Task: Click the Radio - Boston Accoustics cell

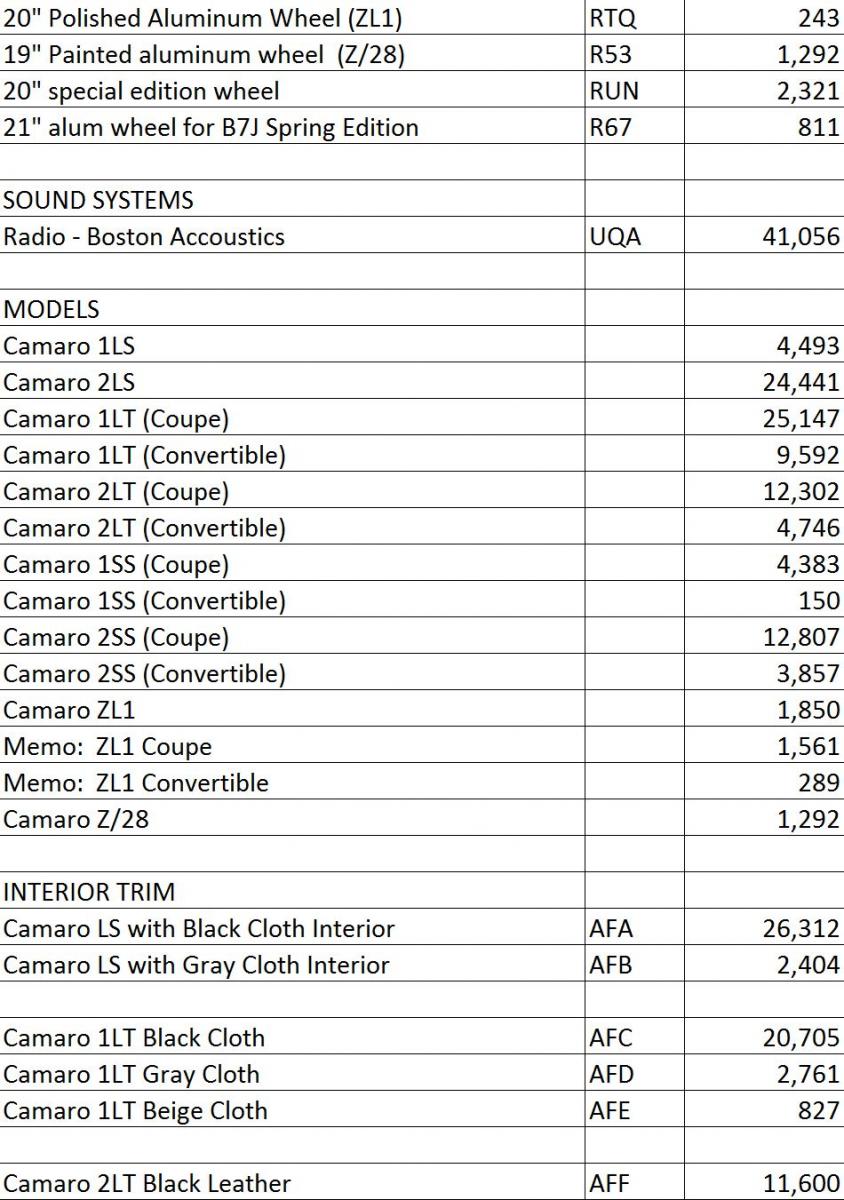Action: (144, 237)
